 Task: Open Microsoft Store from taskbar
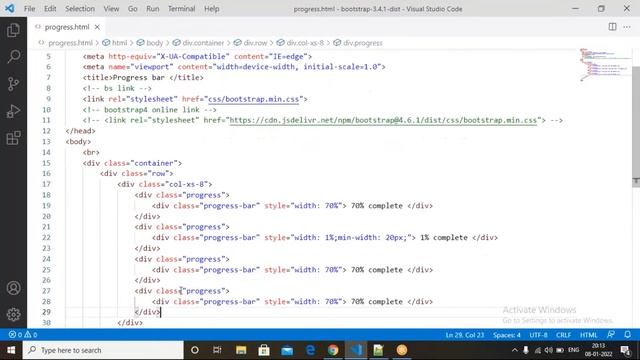pyautogui.click(x=264, y=350)
